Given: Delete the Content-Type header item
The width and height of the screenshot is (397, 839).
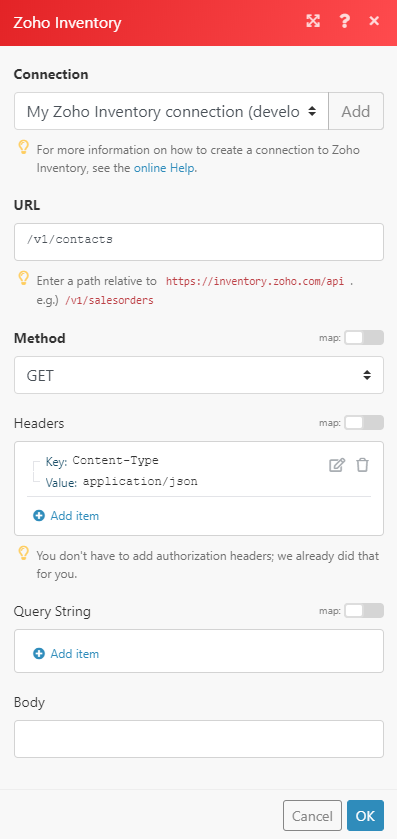Looking at the screenshot, I should (363, 465).
